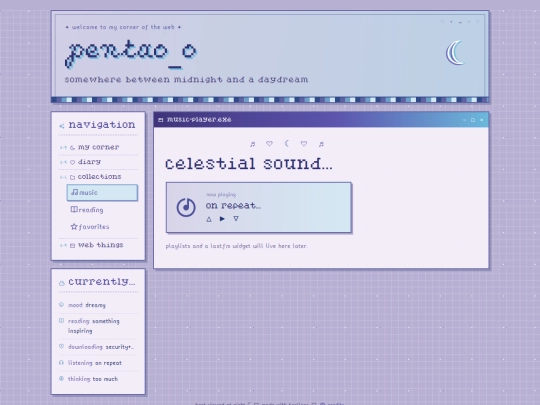Click the 'currently…' panel heading
Viewport: 540px width, 405px height.
102,282
